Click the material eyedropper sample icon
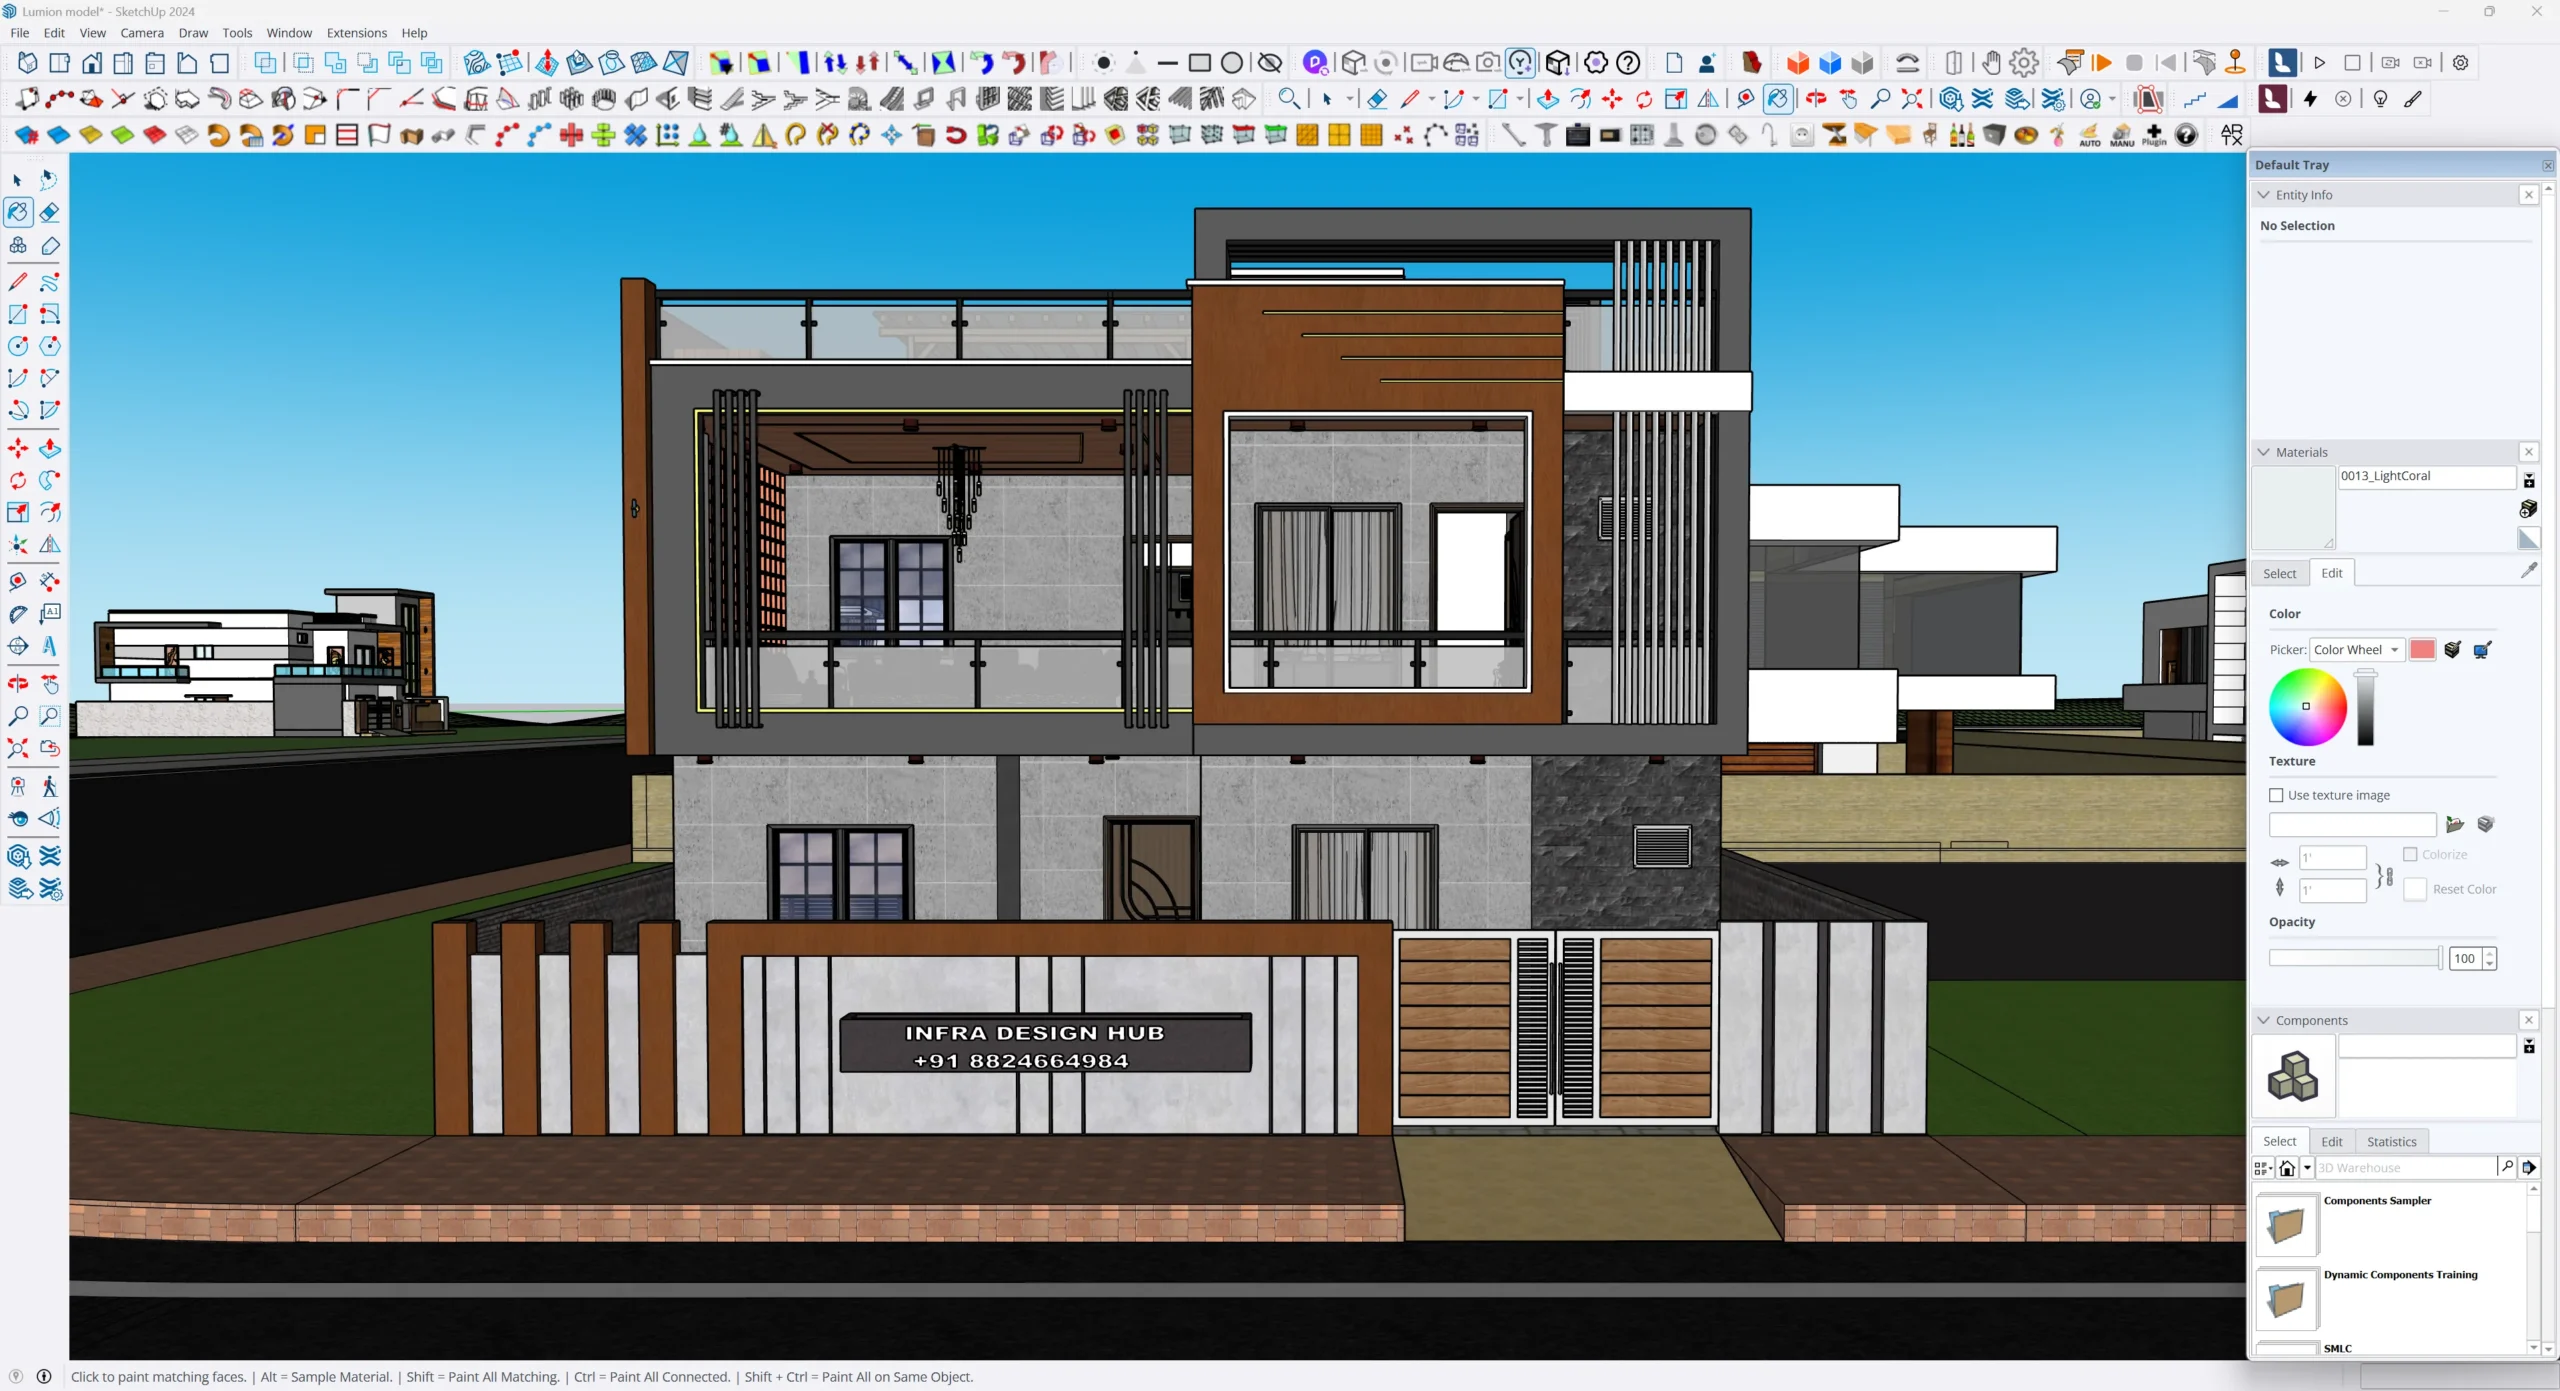This screenshot has width=2560, height=1391. pos(2528,571)
